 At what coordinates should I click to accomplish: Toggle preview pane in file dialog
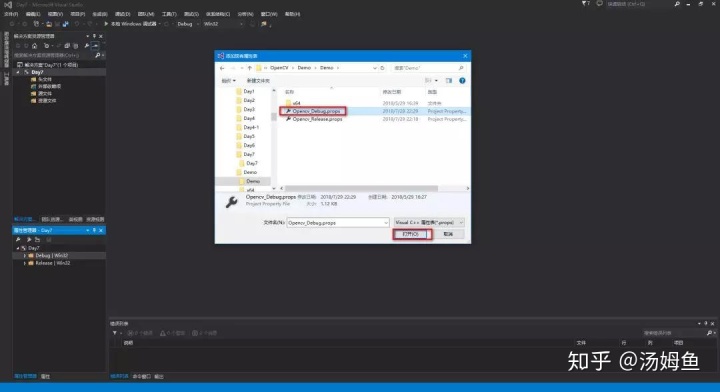pyautogui.click(x=449, y=81)
